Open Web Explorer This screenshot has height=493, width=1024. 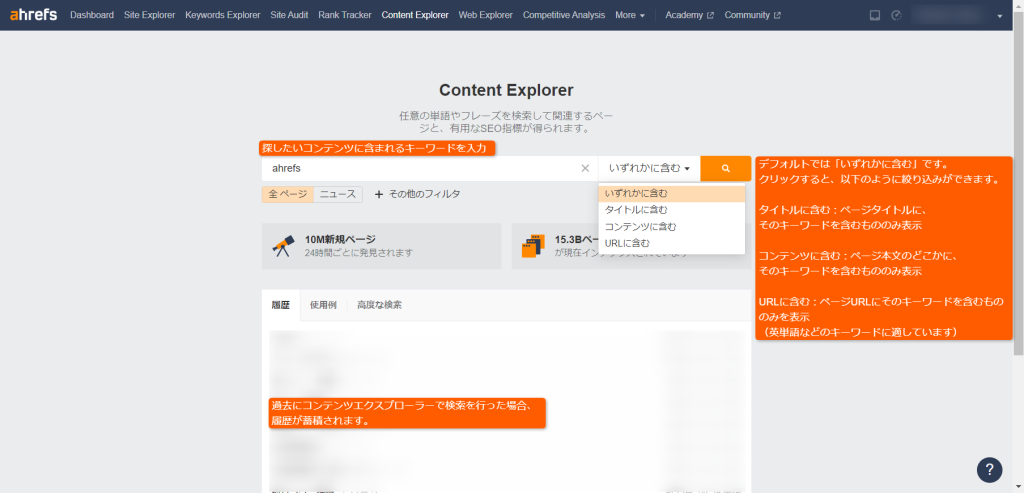pyautogui.click(x=485, y=15)
